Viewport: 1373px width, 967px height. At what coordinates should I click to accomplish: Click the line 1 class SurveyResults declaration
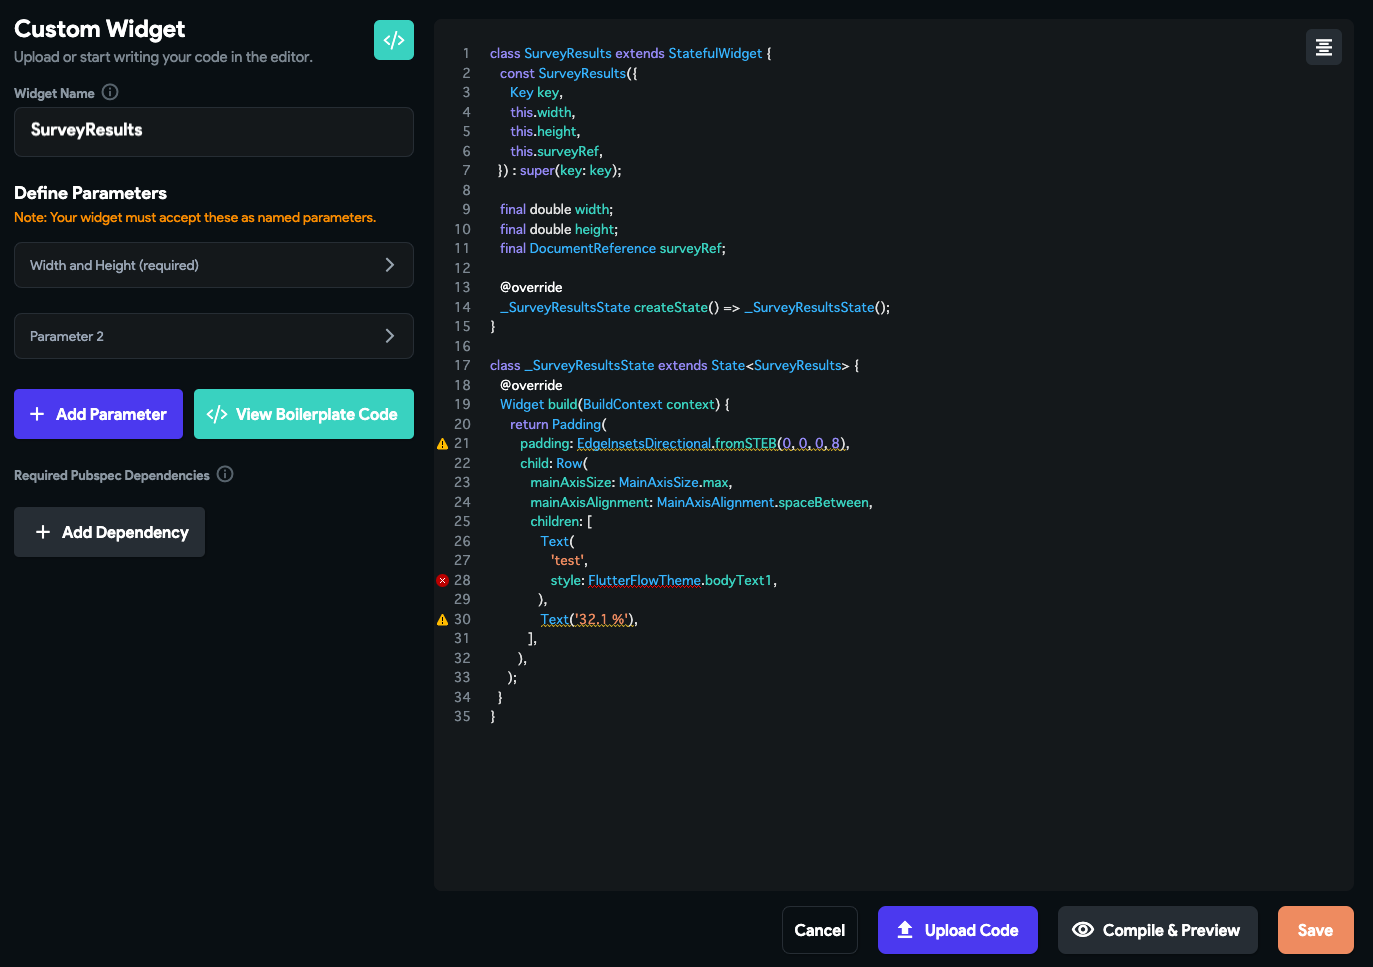click(630, 54)
